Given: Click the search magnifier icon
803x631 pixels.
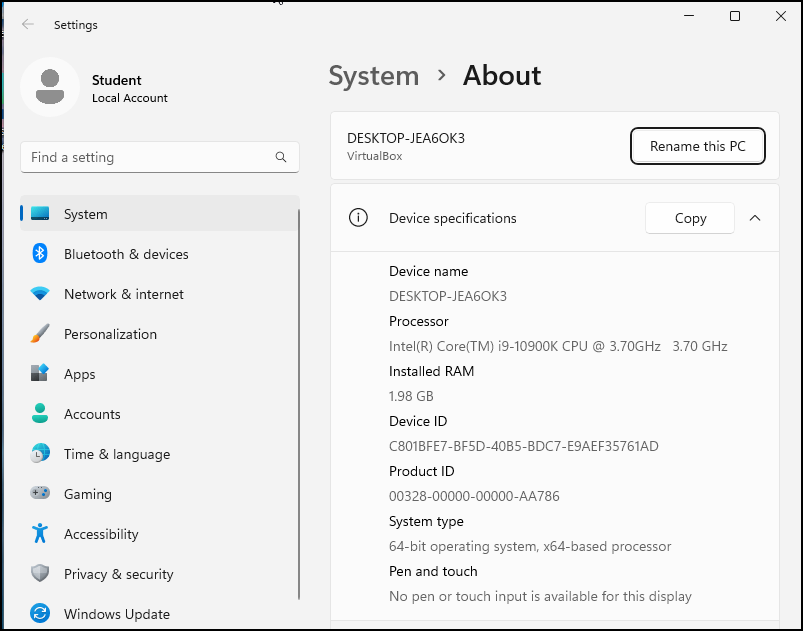Looking at the screenshot, I should (x=281, y=157).
